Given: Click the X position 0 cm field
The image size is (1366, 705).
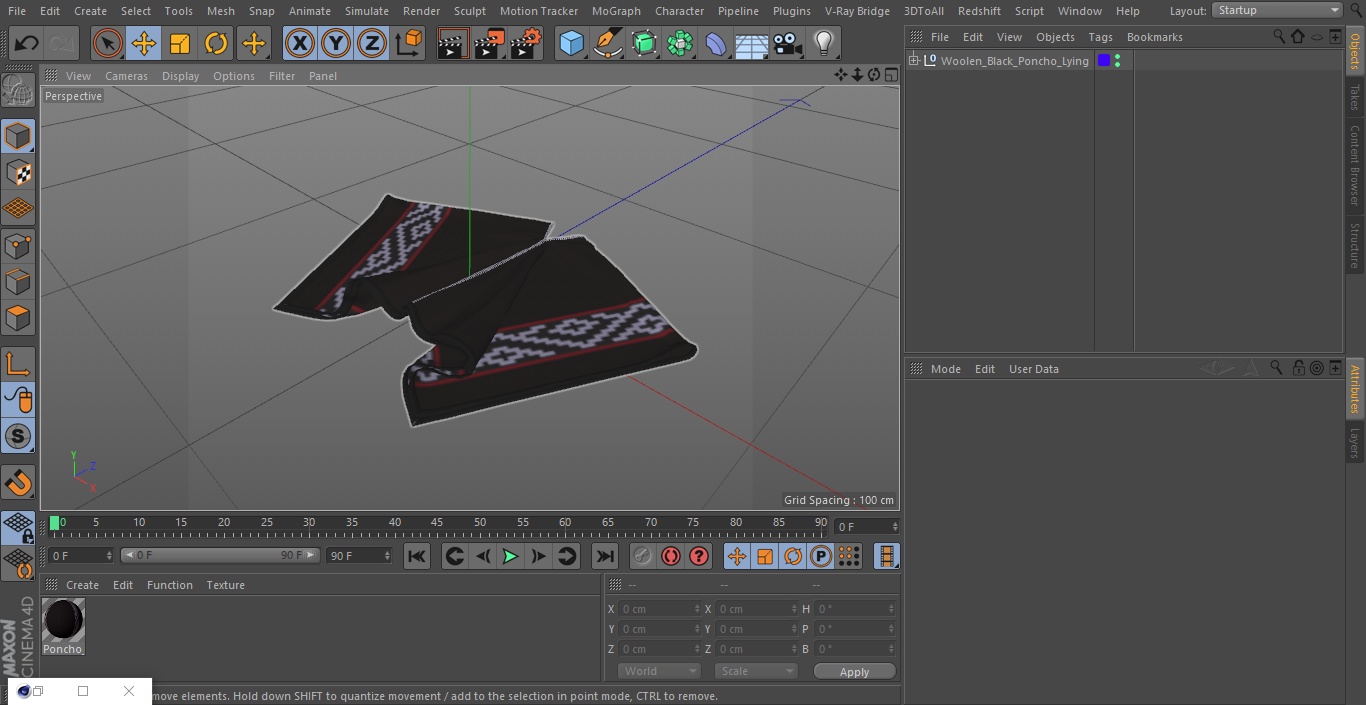Looking at the screenshot, I should [x=660, y=609].
